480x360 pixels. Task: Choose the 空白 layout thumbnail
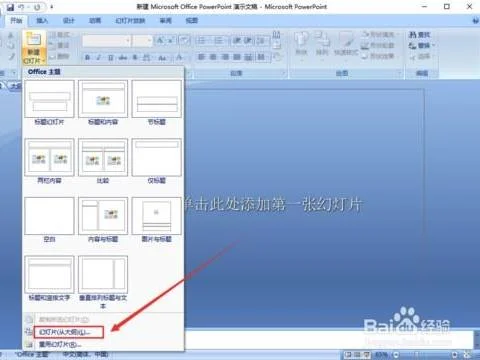49,216
